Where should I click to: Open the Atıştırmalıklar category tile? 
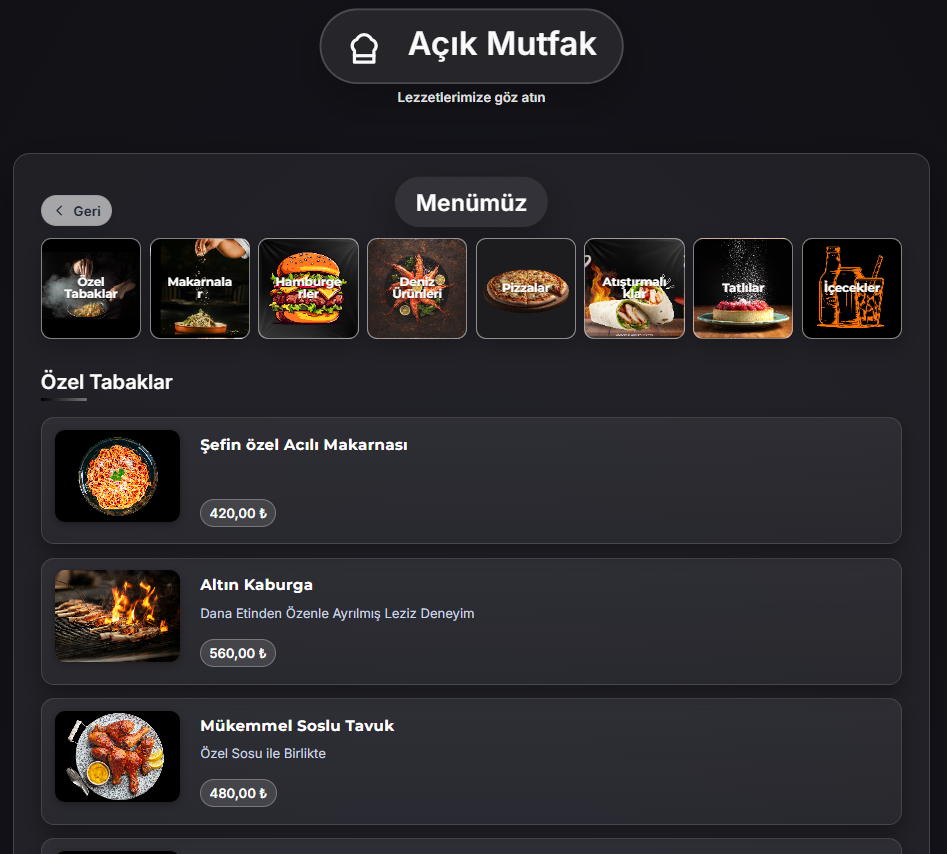point(634,288)
